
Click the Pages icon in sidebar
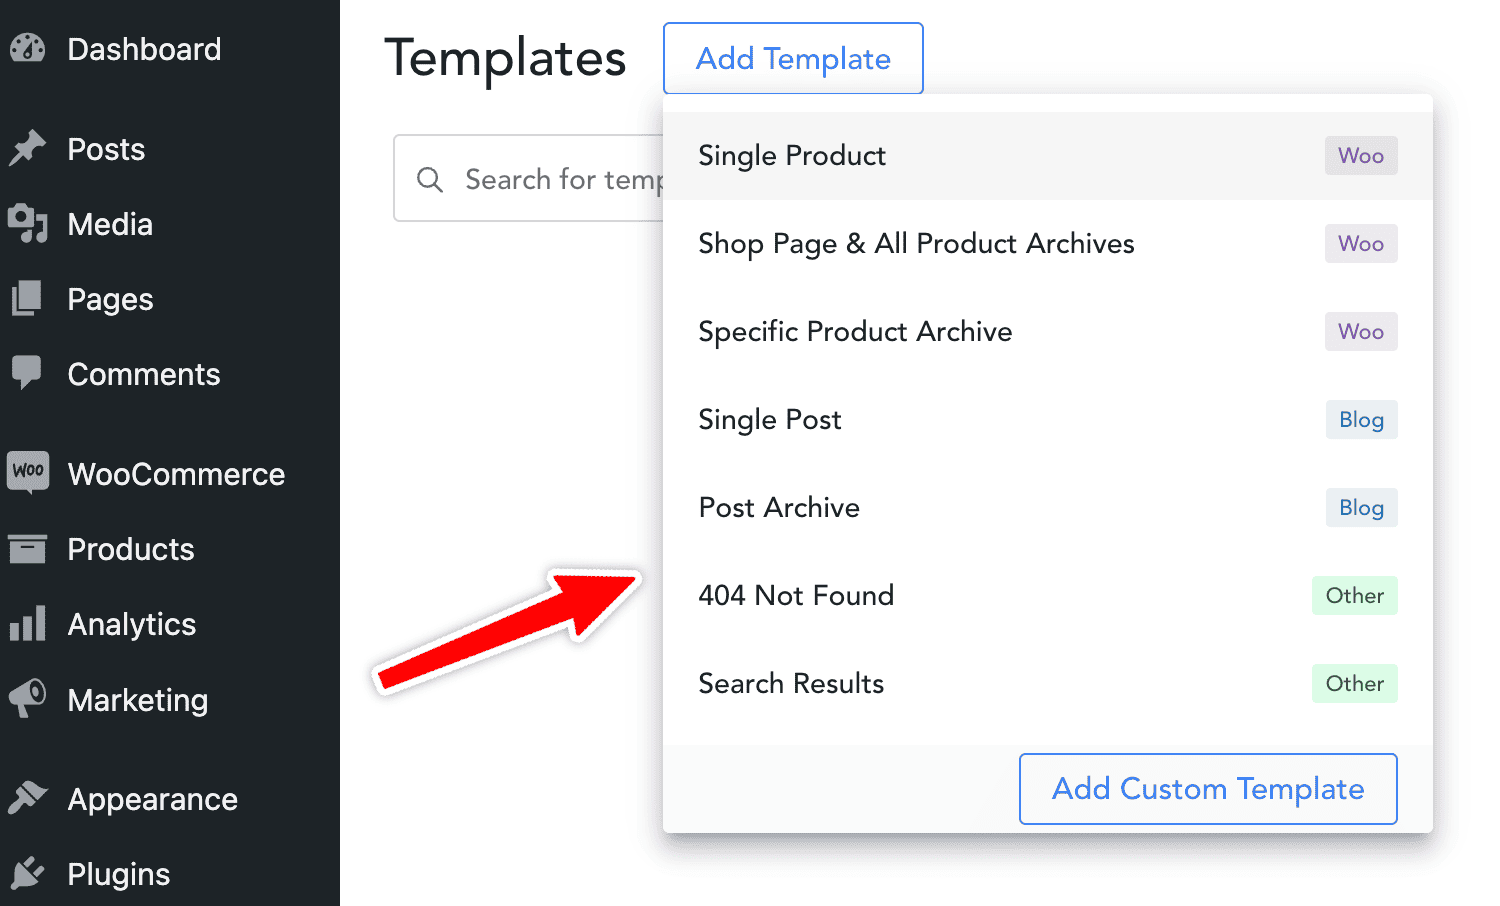[27, 298]
